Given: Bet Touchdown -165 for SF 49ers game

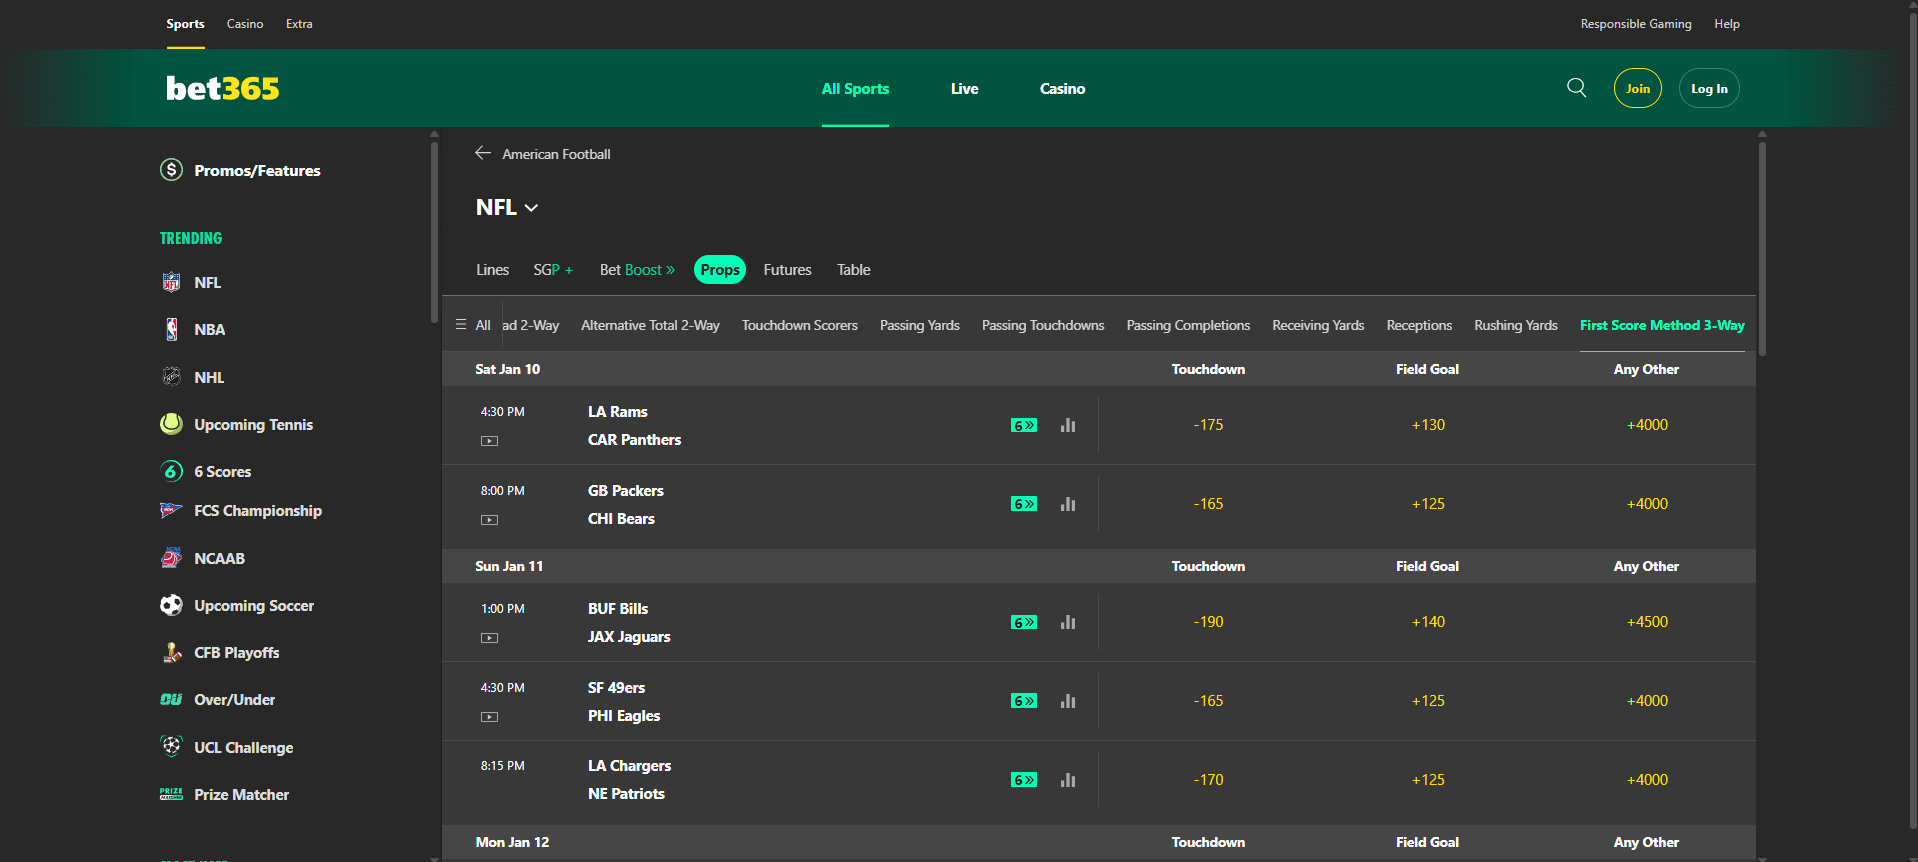Looking at the screenshot, I should click(1208, 701).
